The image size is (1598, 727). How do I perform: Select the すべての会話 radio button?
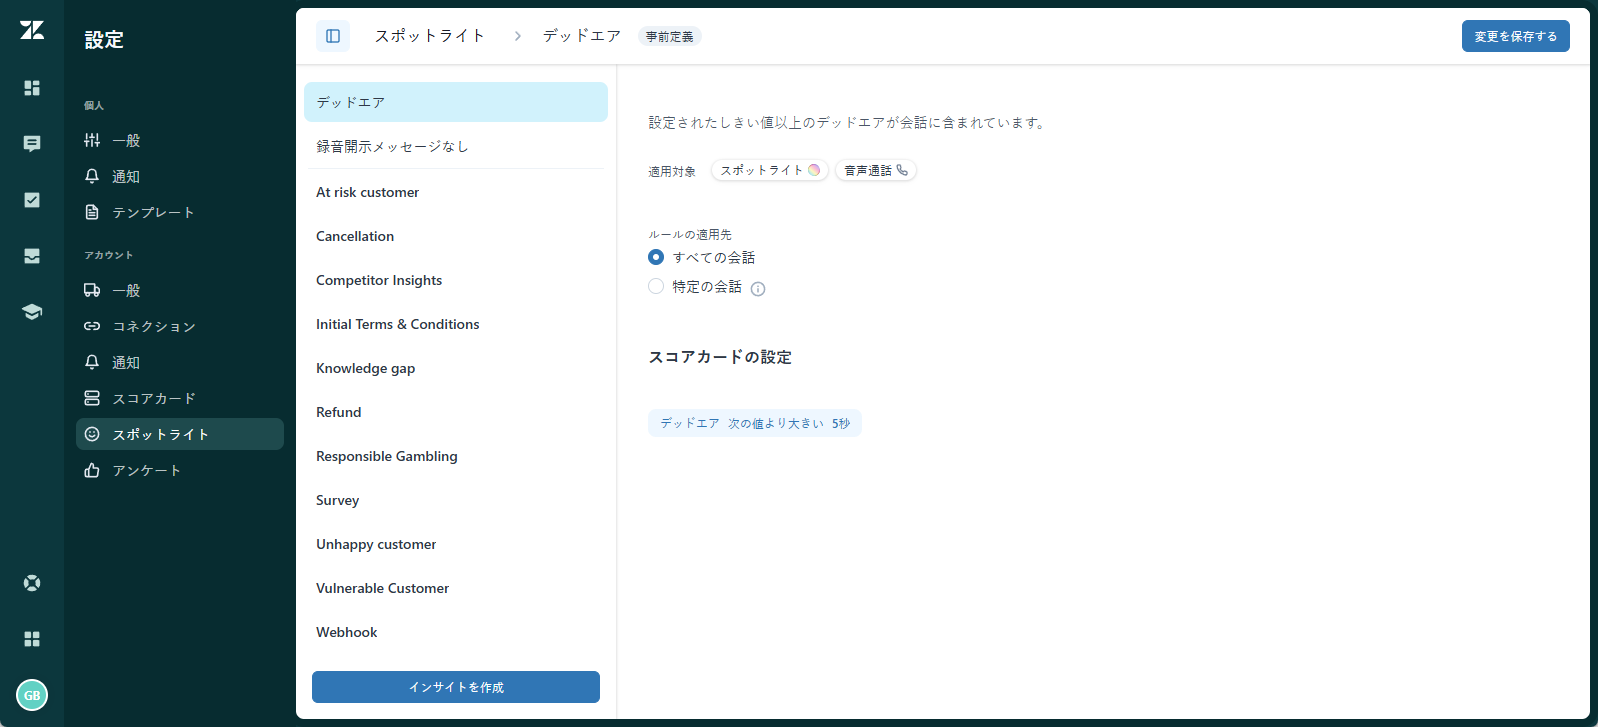coord(656,257)
